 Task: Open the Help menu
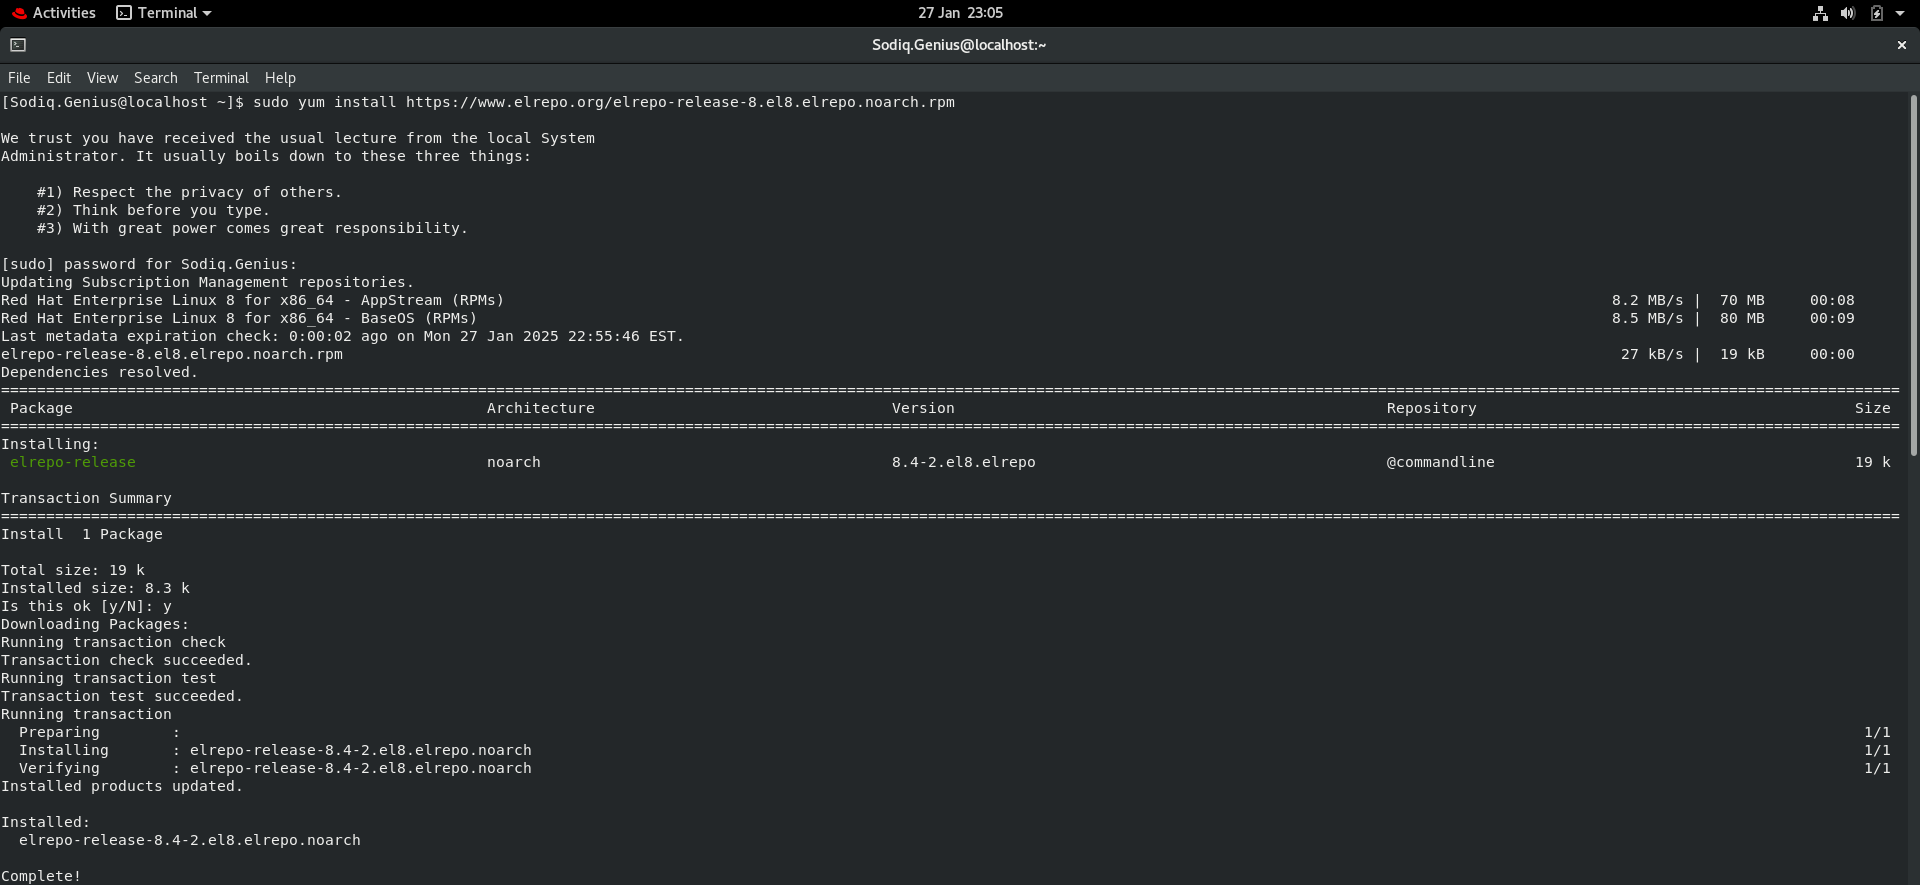click(x=280, y=78)
